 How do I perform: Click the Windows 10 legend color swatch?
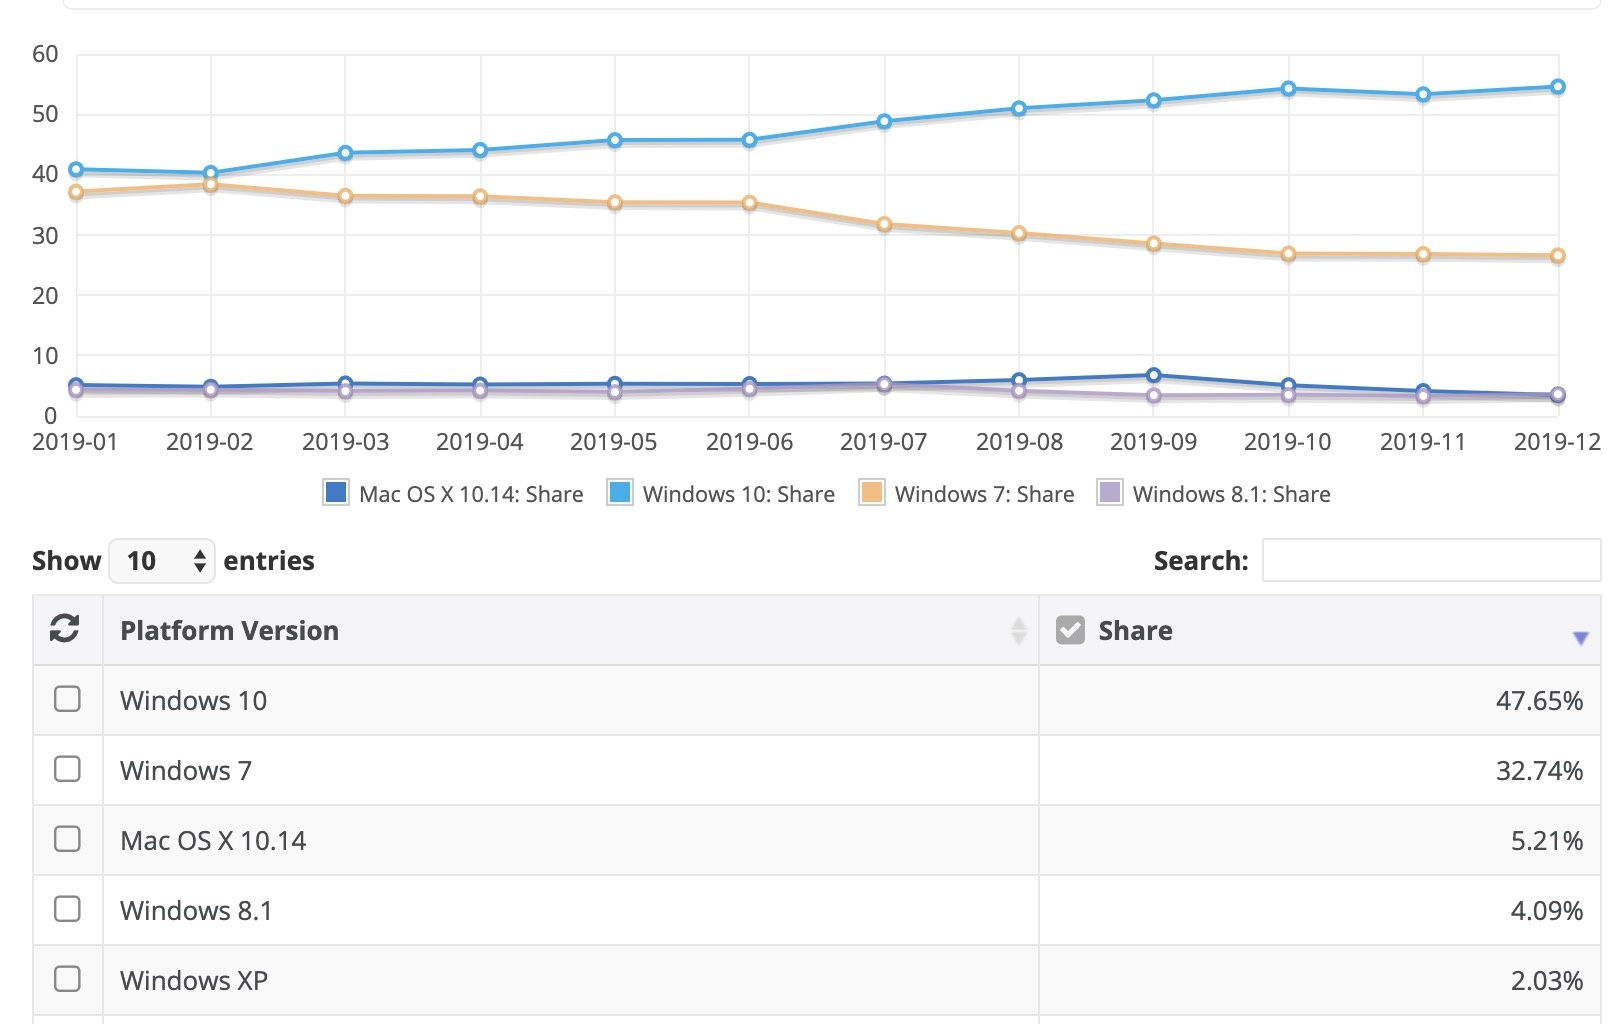(x=620, y=493)
